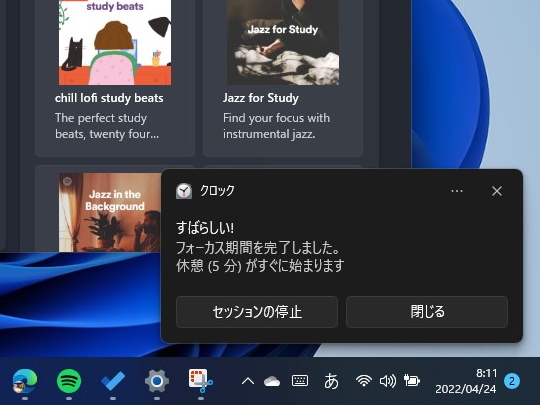Click the 閉じる button
540x405 pixels.
tap(427, 312)
